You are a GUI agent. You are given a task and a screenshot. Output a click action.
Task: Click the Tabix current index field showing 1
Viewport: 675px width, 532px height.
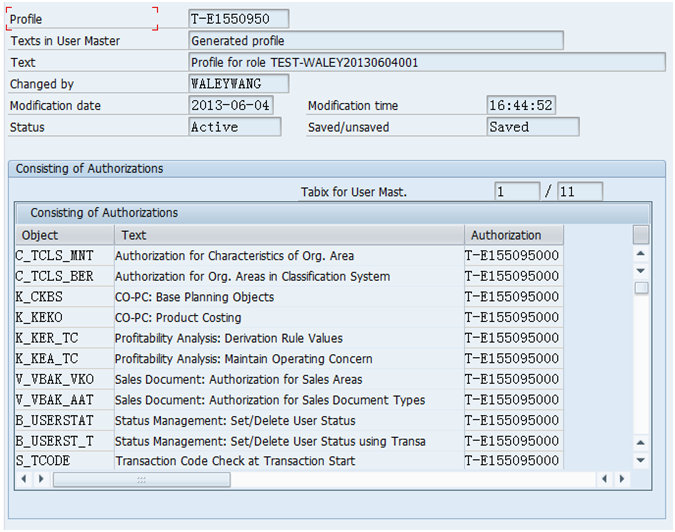517,192
